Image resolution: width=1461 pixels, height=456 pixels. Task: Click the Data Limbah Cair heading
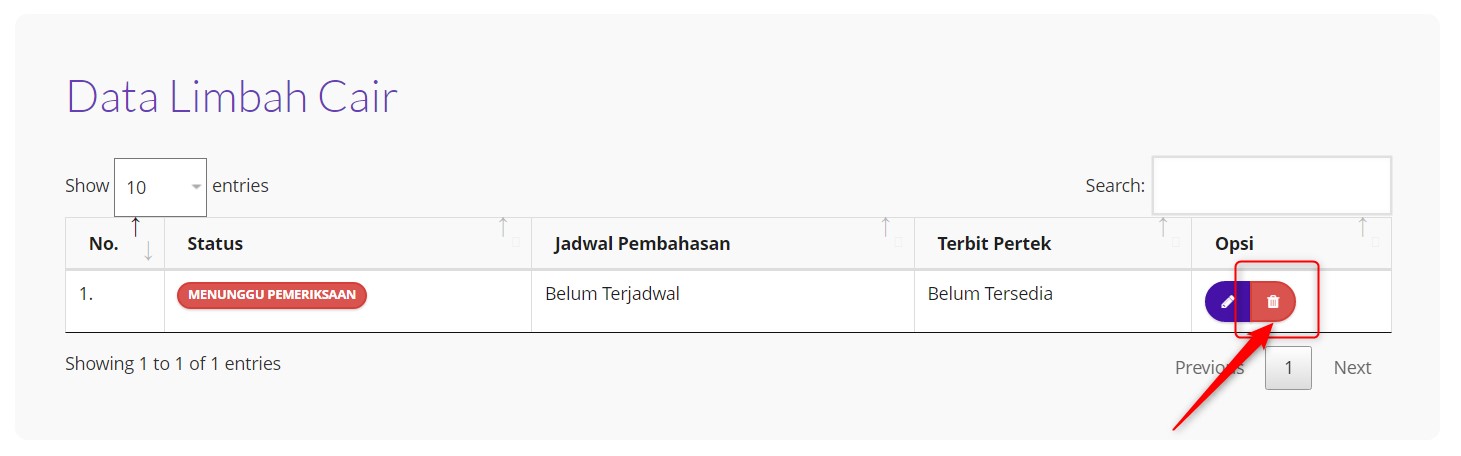[232, 97]
